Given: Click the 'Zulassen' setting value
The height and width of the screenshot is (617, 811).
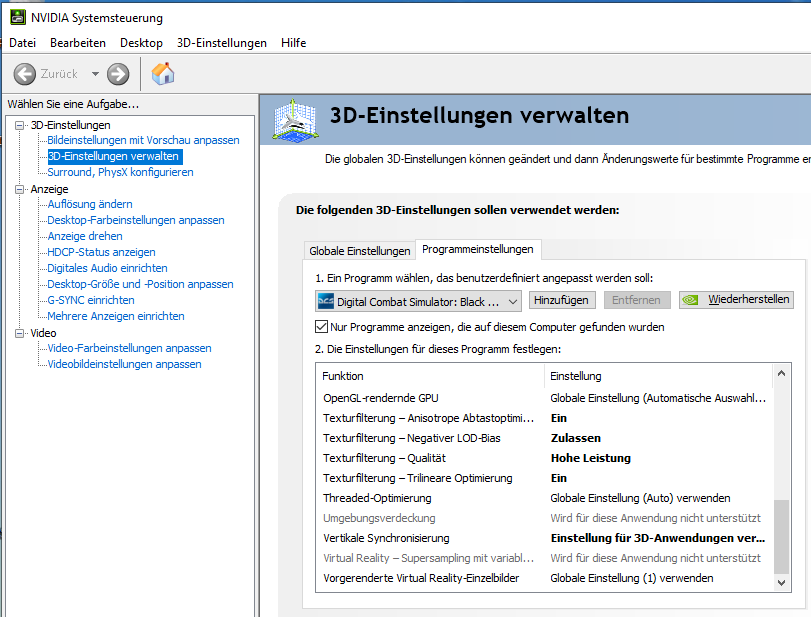Looking at the screenshot, I should point(576,439).
